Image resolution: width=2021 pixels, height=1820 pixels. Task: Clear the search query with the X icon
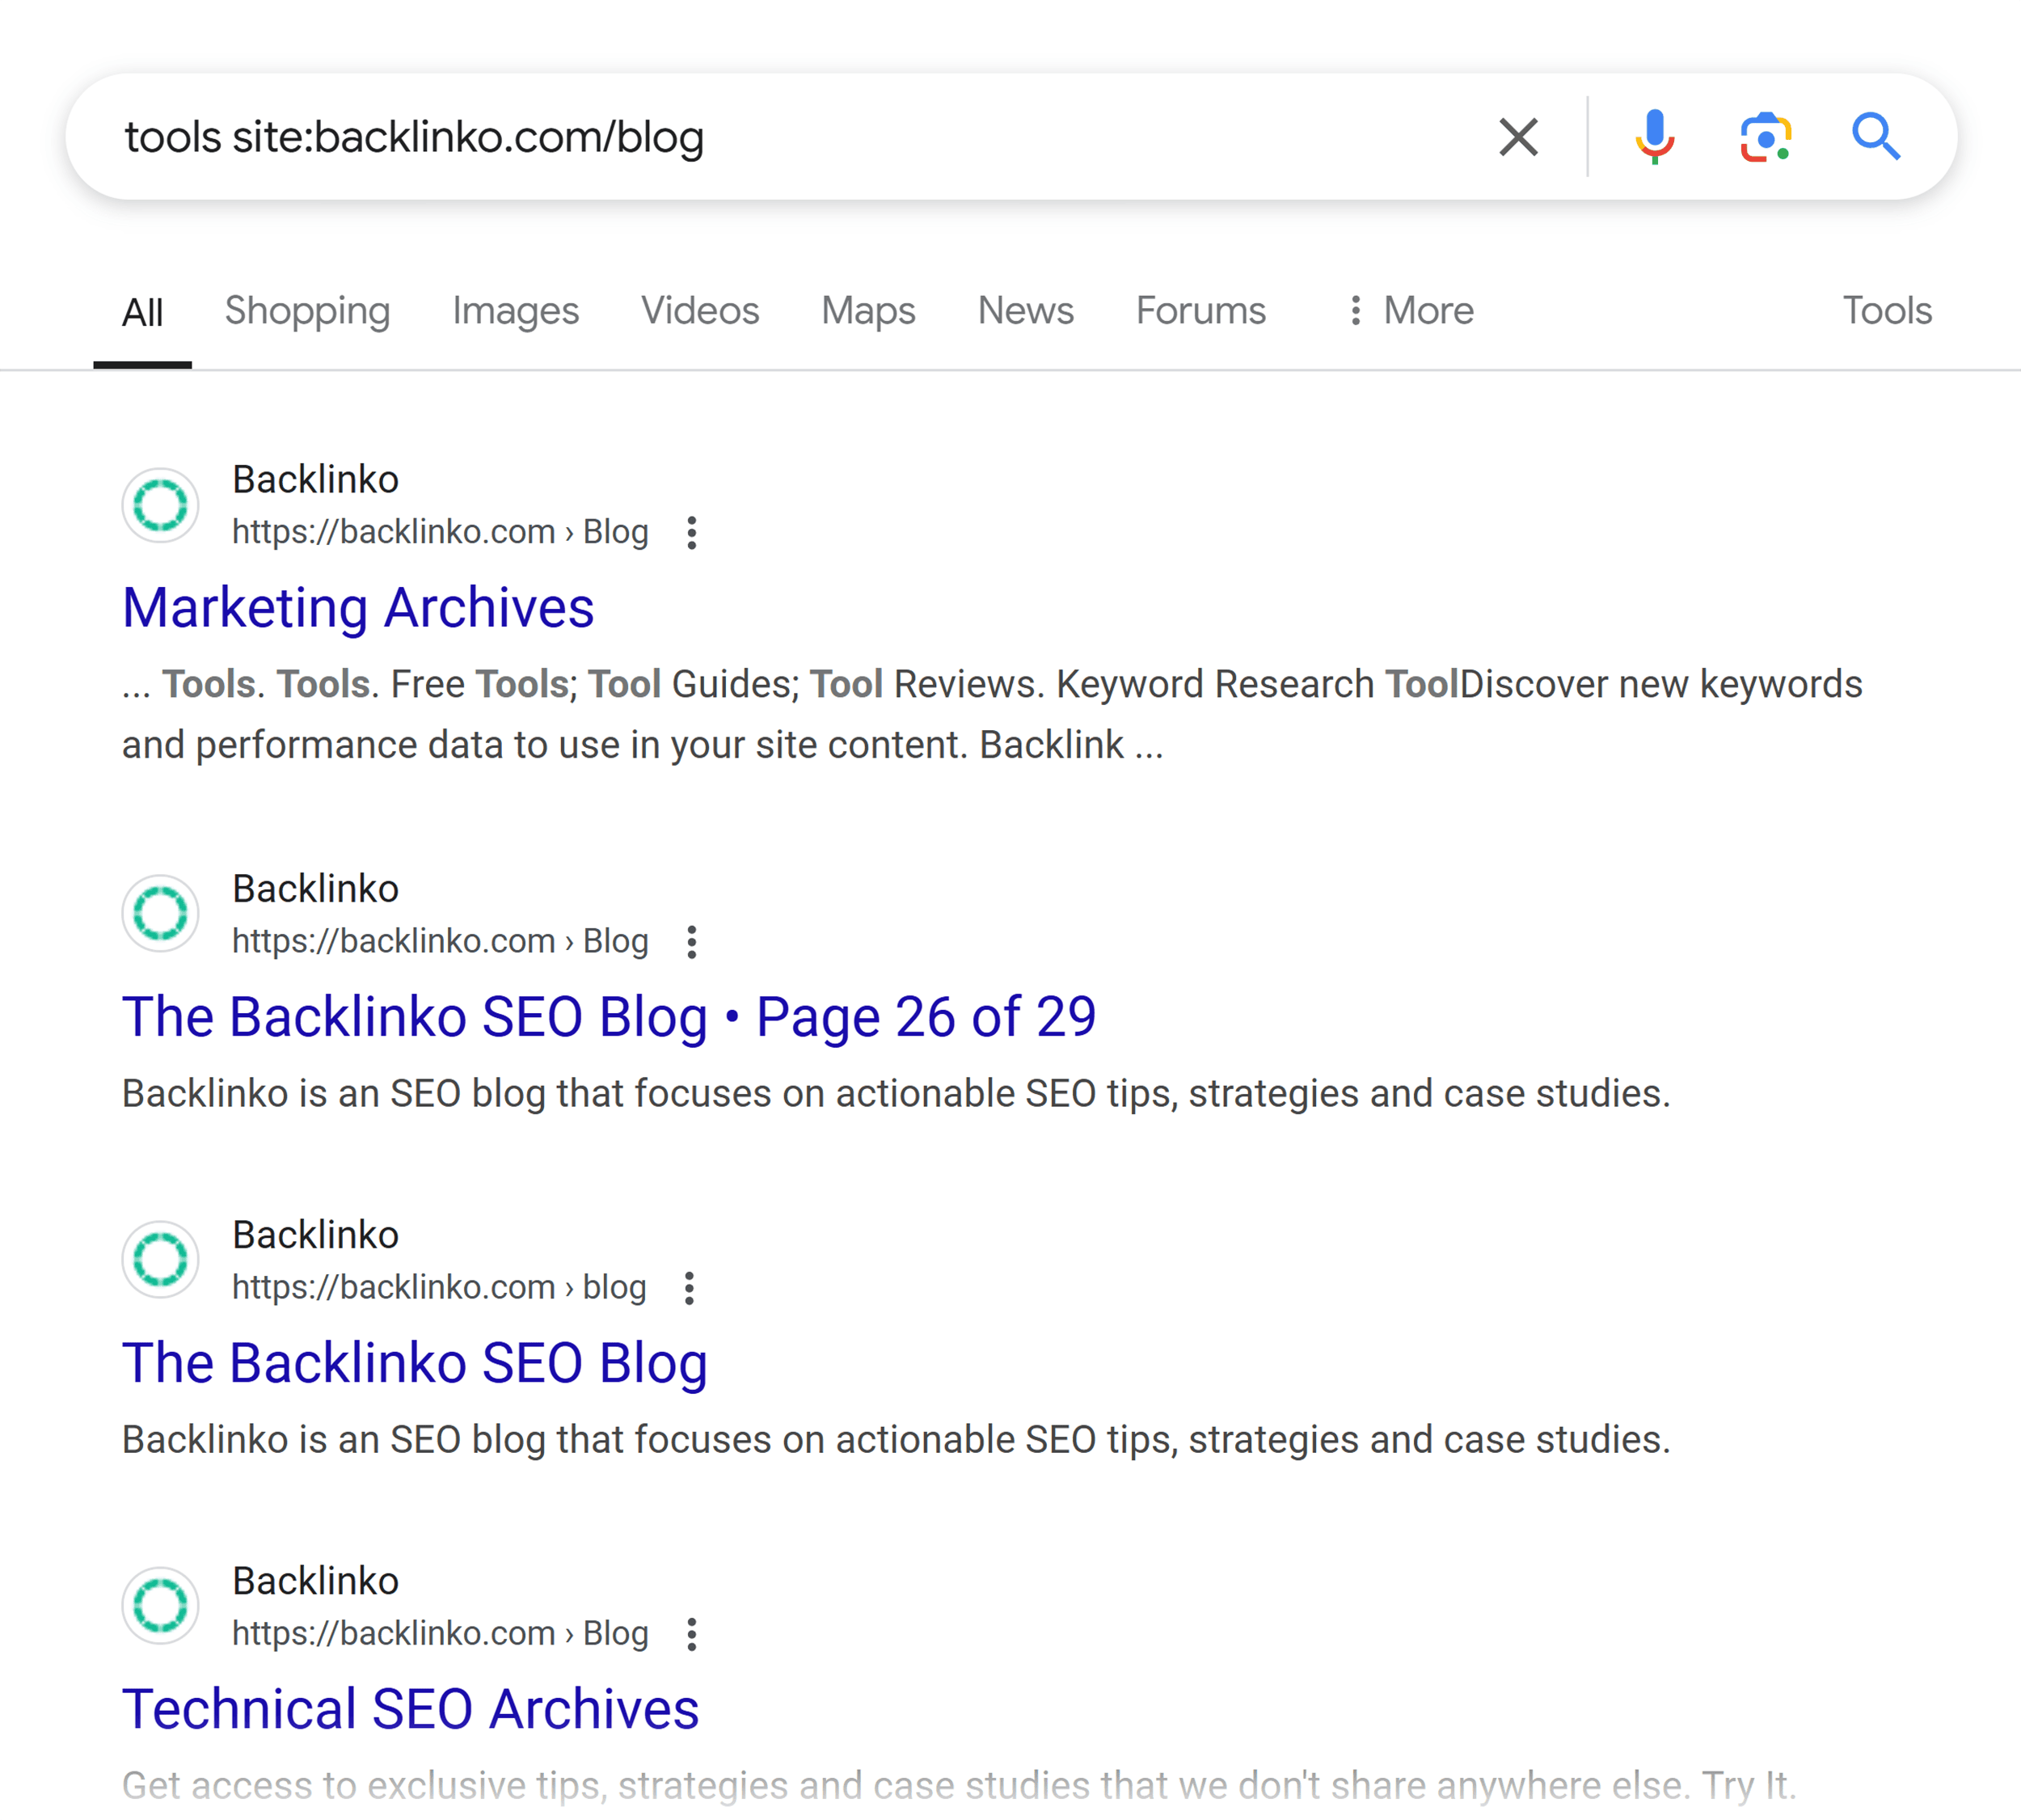(x=1518, y=137)
